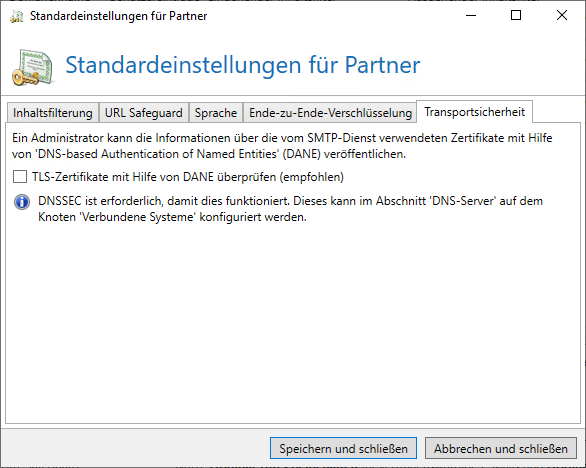
Task: Click the window title bar text
Action: tap(118, 16)
